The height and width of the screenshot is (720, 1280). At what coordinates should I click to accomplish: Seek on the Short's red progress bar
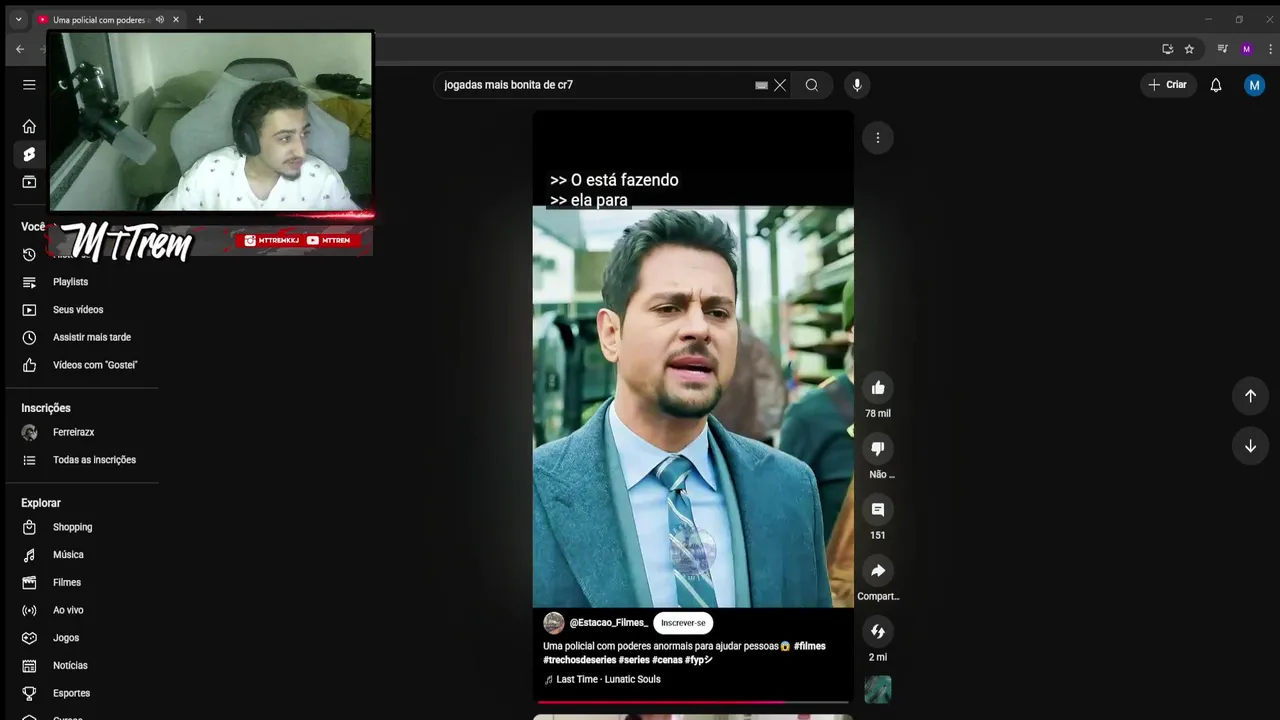[x=693, y=702]
